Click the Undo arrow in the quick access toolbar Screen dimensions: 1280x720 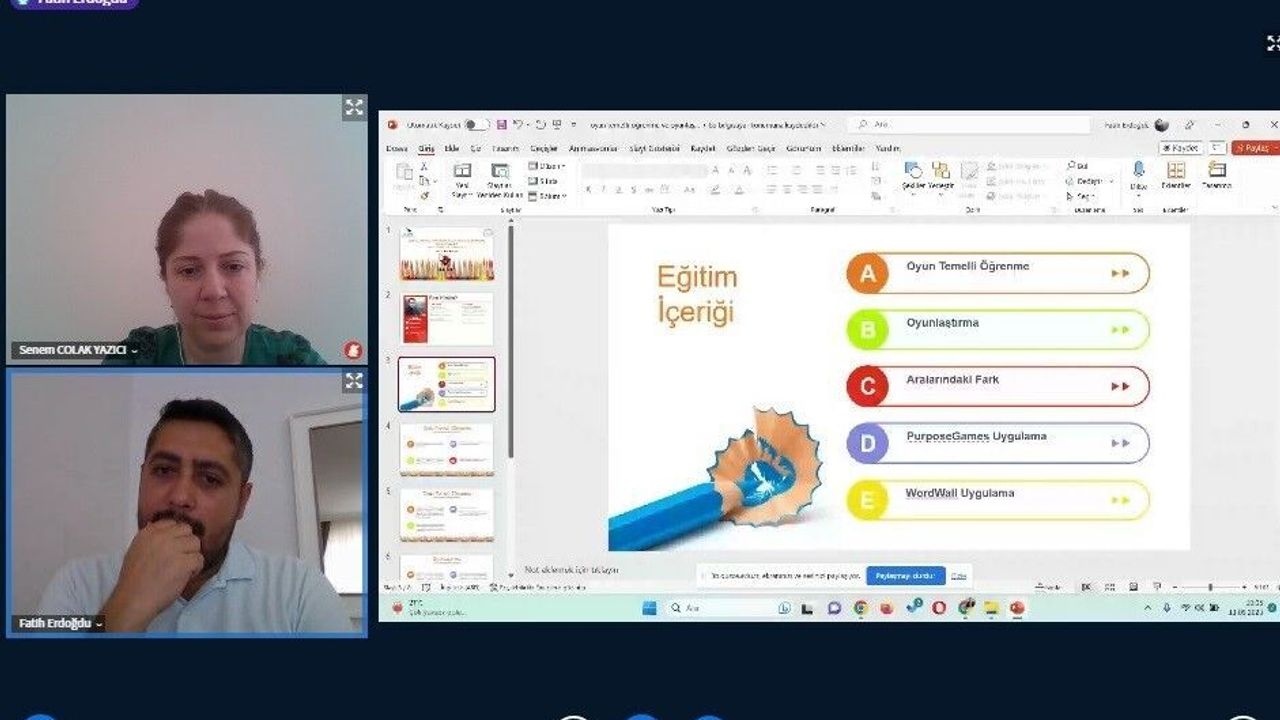point(518,125)
